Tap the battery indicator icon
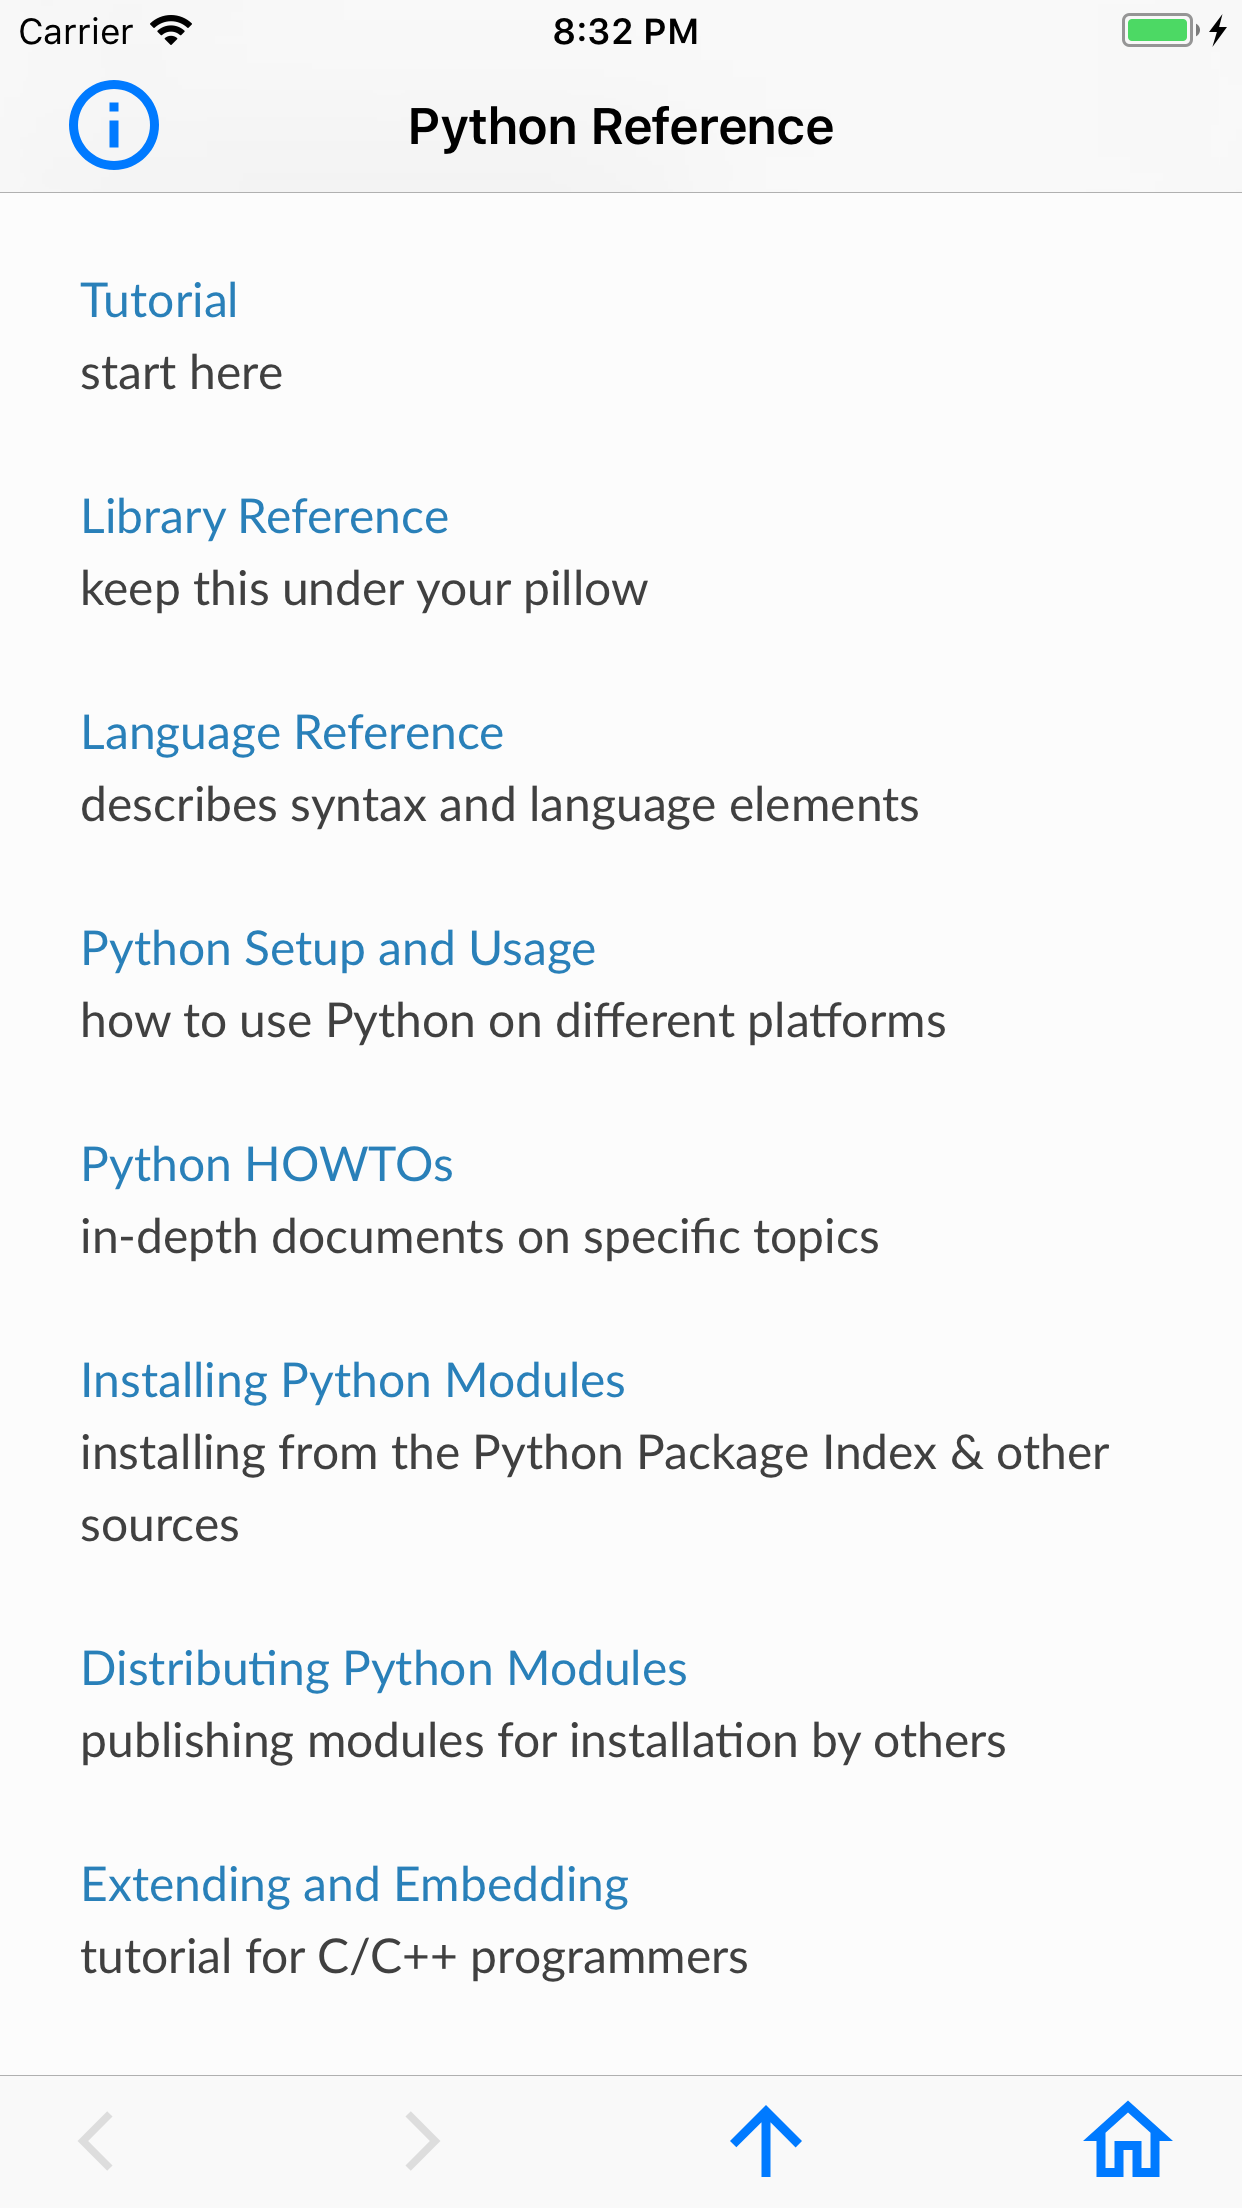1242x2208 pixels. pyautogui.click(x=1160, y=31)
